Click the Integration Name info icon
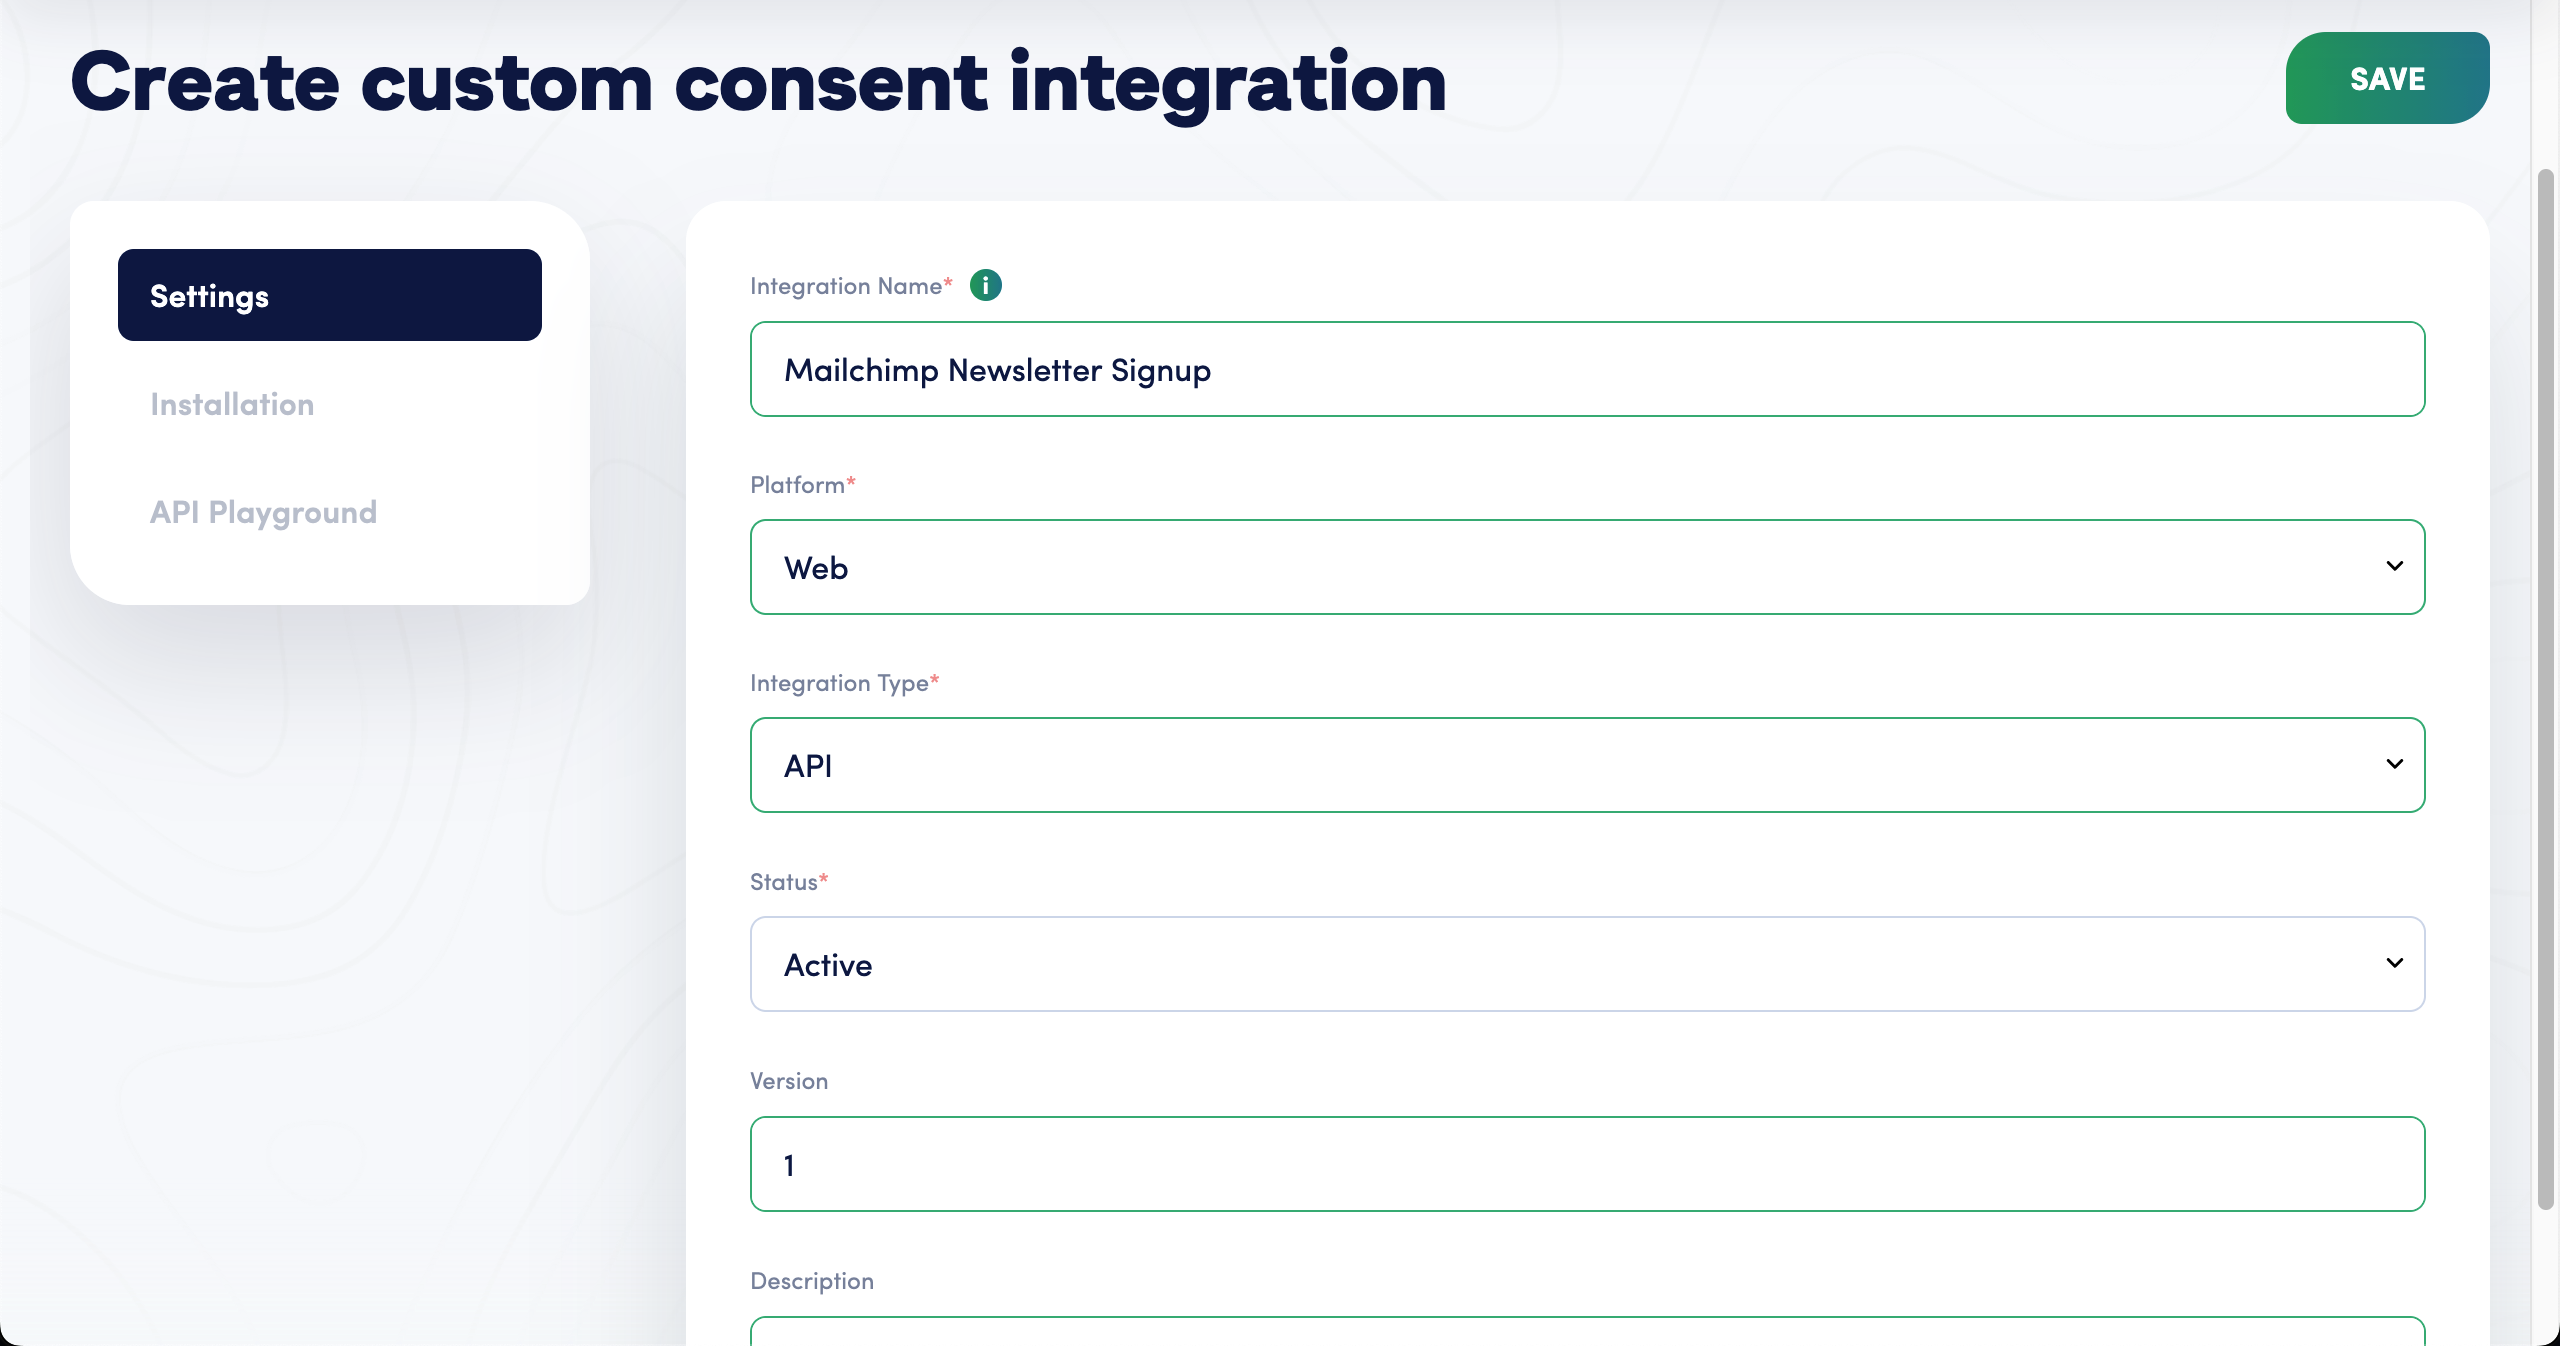Viewport: 2560px width, 1346px height. [x=986, y=285]
